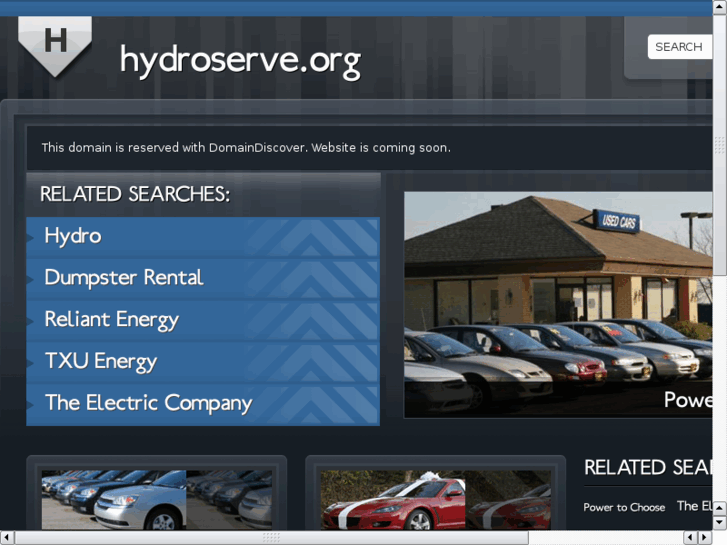Open the hydroserve.org site title
727x545 pixels.
tap(240, 61)
